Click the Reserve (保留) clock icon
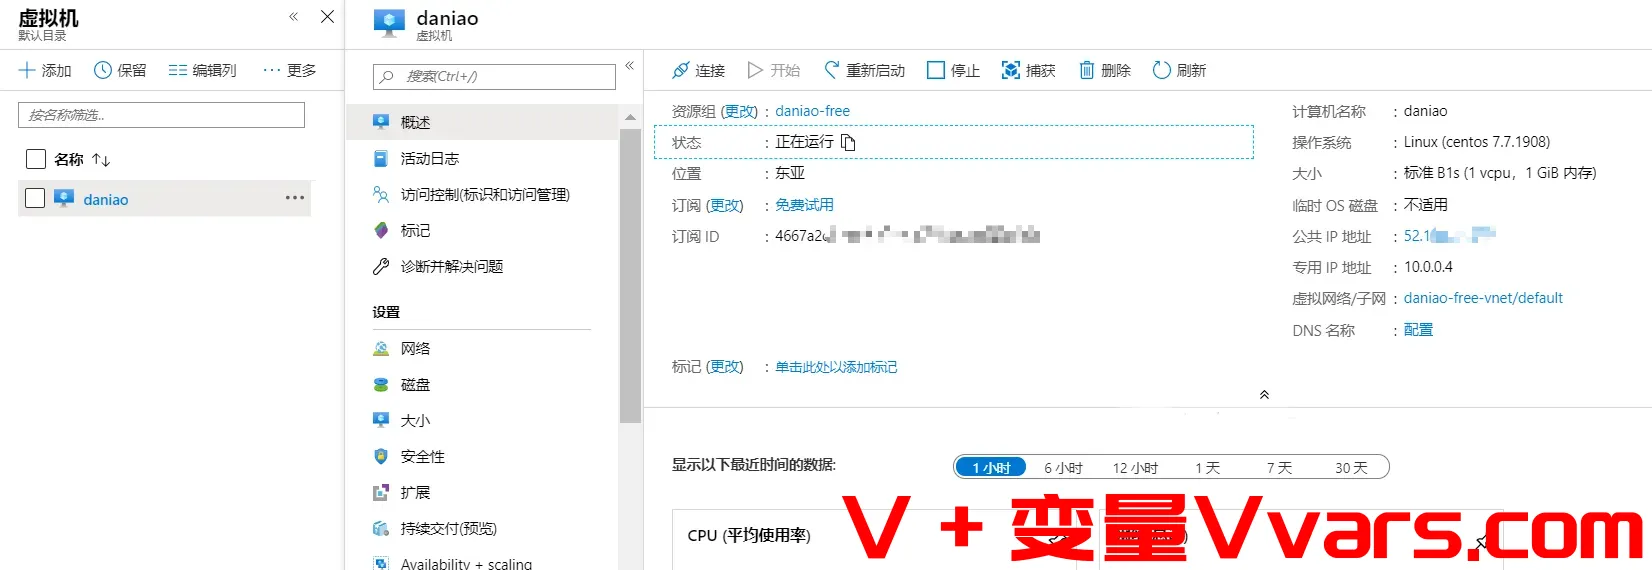Image resolution: width=1652 pixels, height=570 pixels. click(x=102, y=70)
